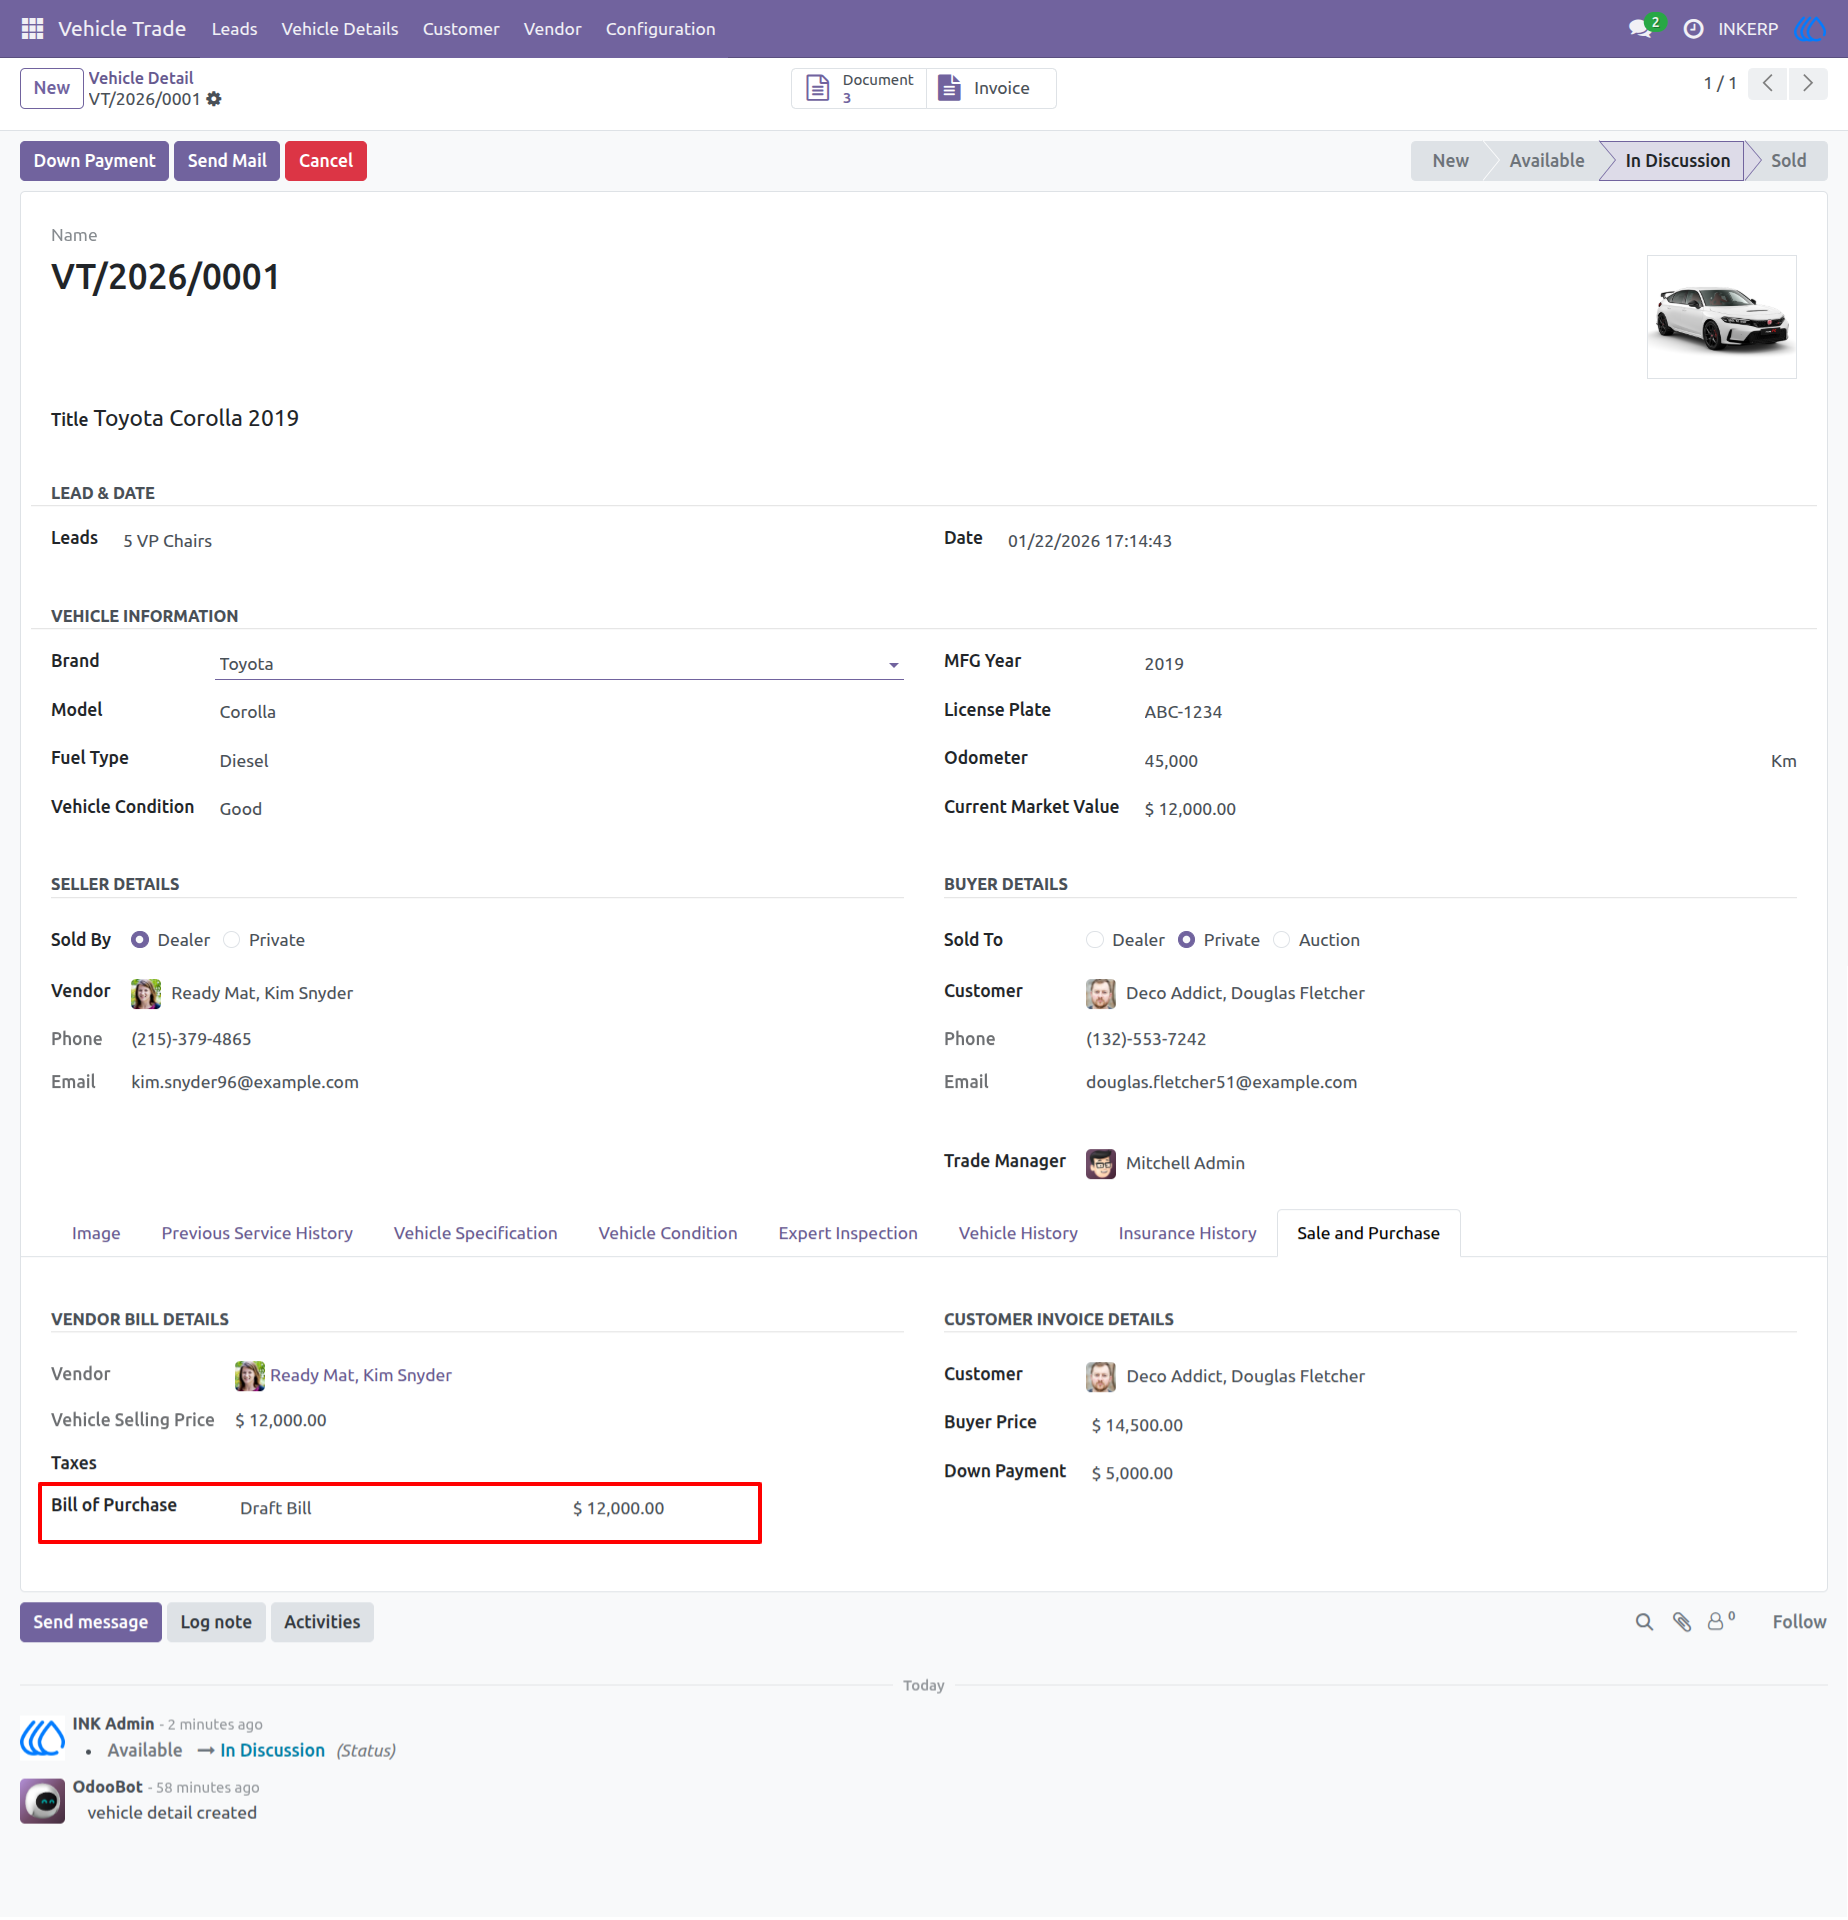1848x1920 pixels.
Task: Select Dealer under Sold To
Action: 1095,940
